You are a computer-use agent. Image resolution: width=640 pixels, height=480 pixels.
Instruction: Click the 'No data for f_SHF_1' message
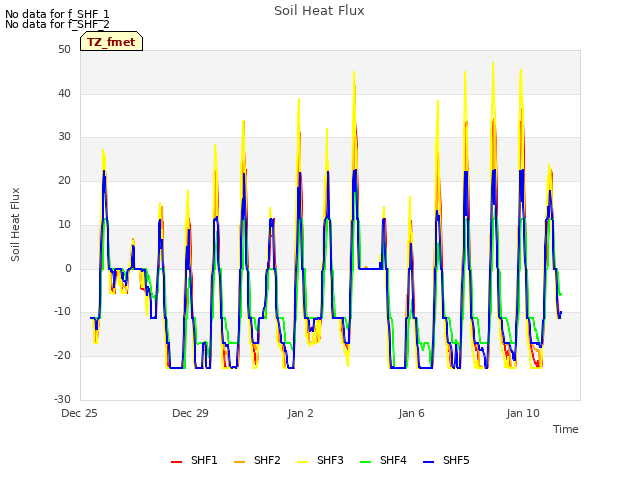click(x=57, y=14)
